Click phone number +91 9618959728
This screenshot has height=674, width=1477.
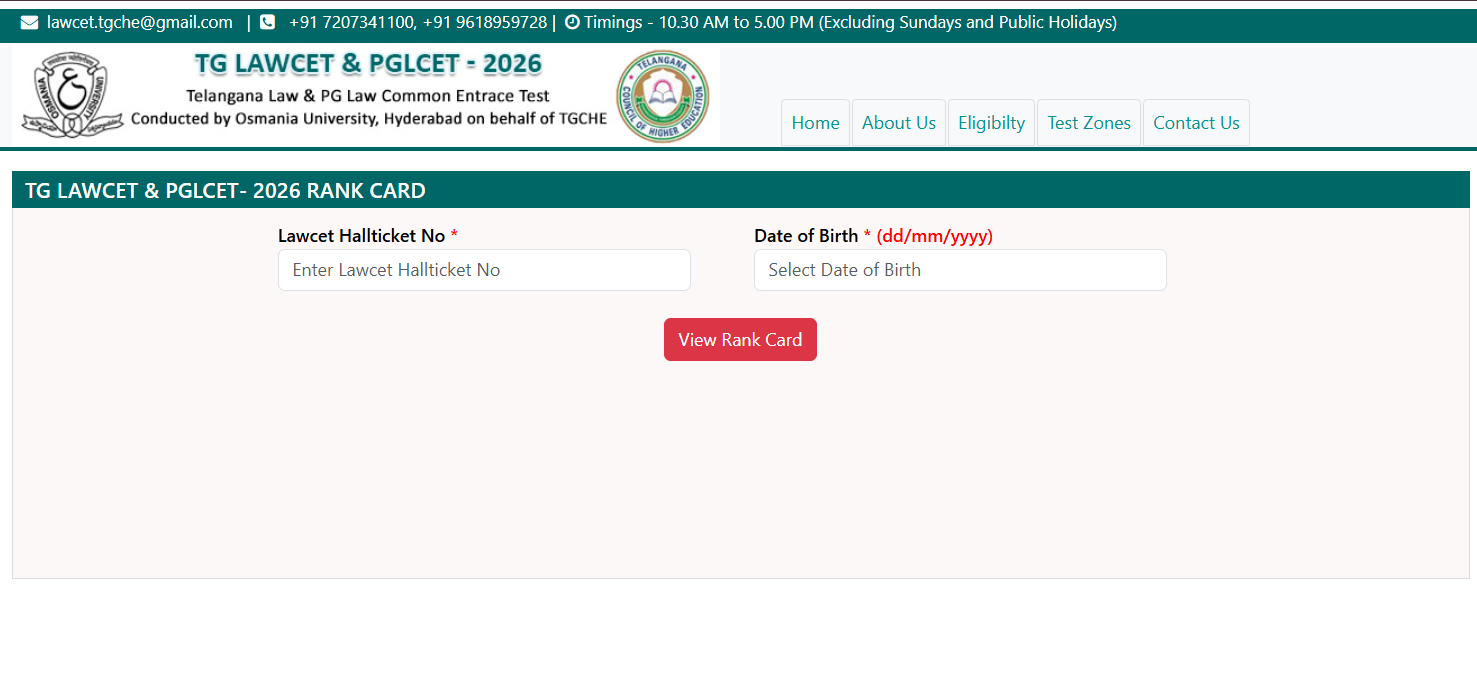(485, 22)
